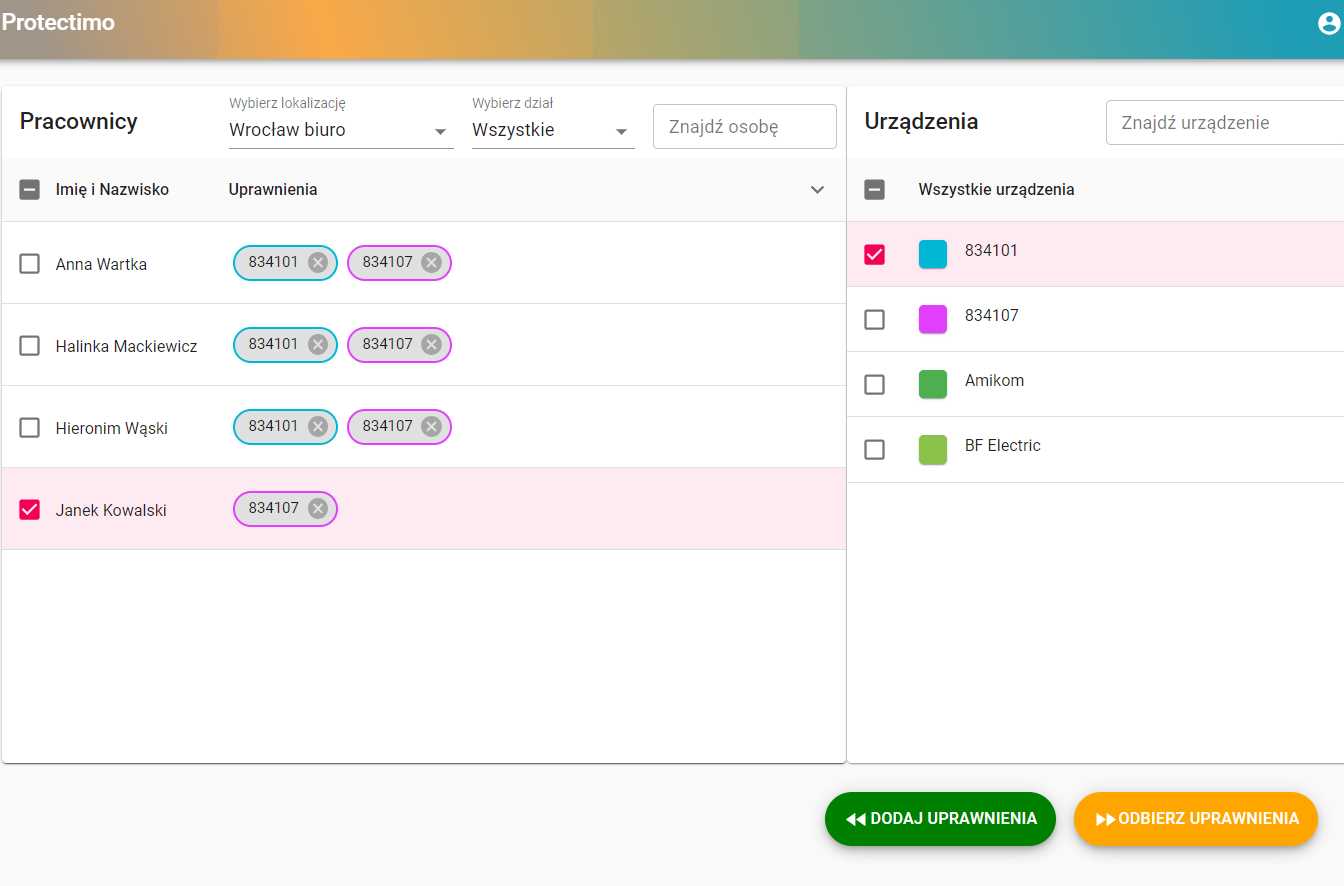The width and height of the screenshot is (1344, 886).
Task: Remove 834107 chip from Janek Kowalski
Action: (318, 509)
